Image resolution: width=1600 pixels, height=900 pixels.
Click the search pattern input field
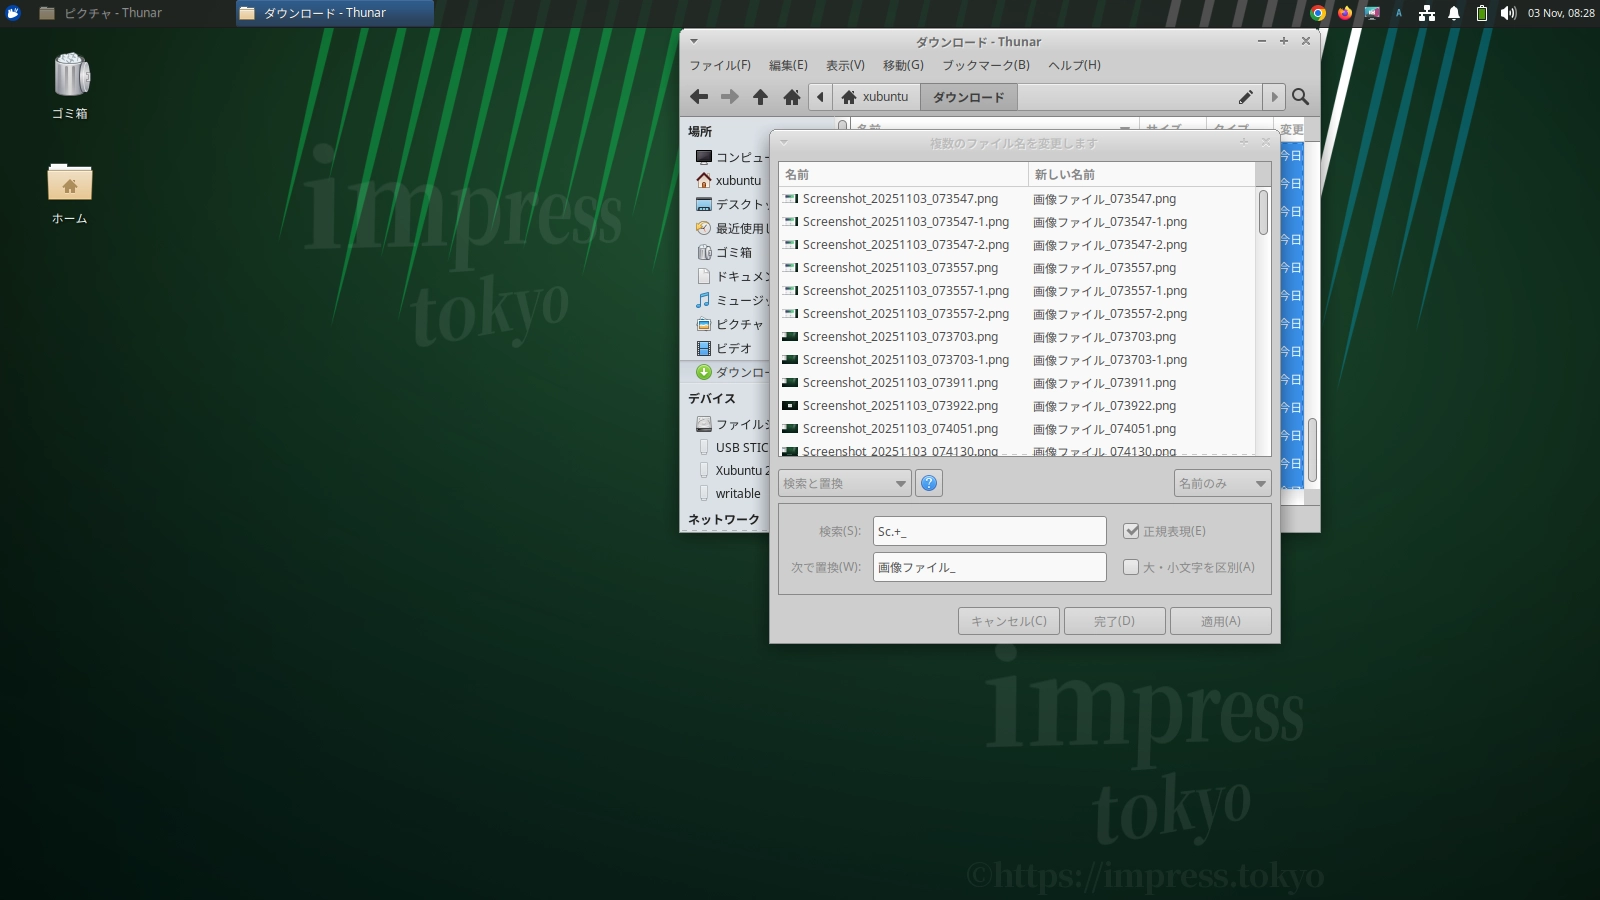click(x=990, y=531)
